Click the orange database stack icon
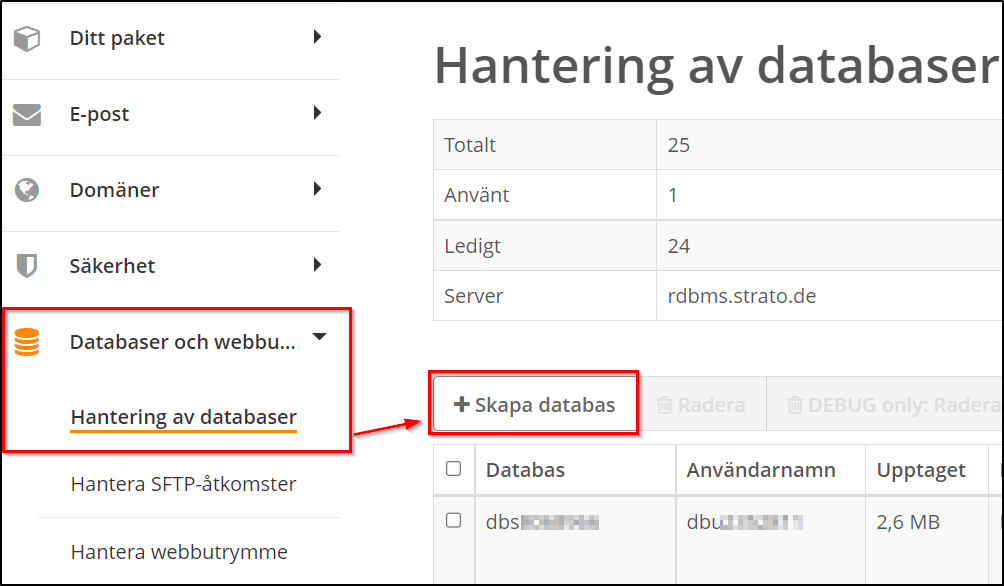The width and height of the screenshot is (1004, 586). pyautogui.click(x=27, y=342)
